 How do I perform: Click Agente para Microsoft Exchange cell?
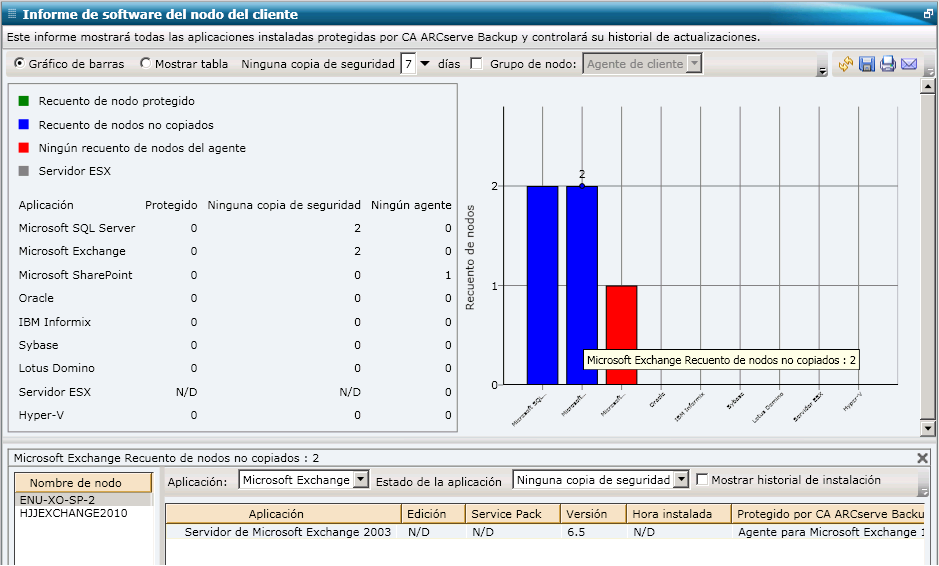pyautogui.click(x=831, y=532)
